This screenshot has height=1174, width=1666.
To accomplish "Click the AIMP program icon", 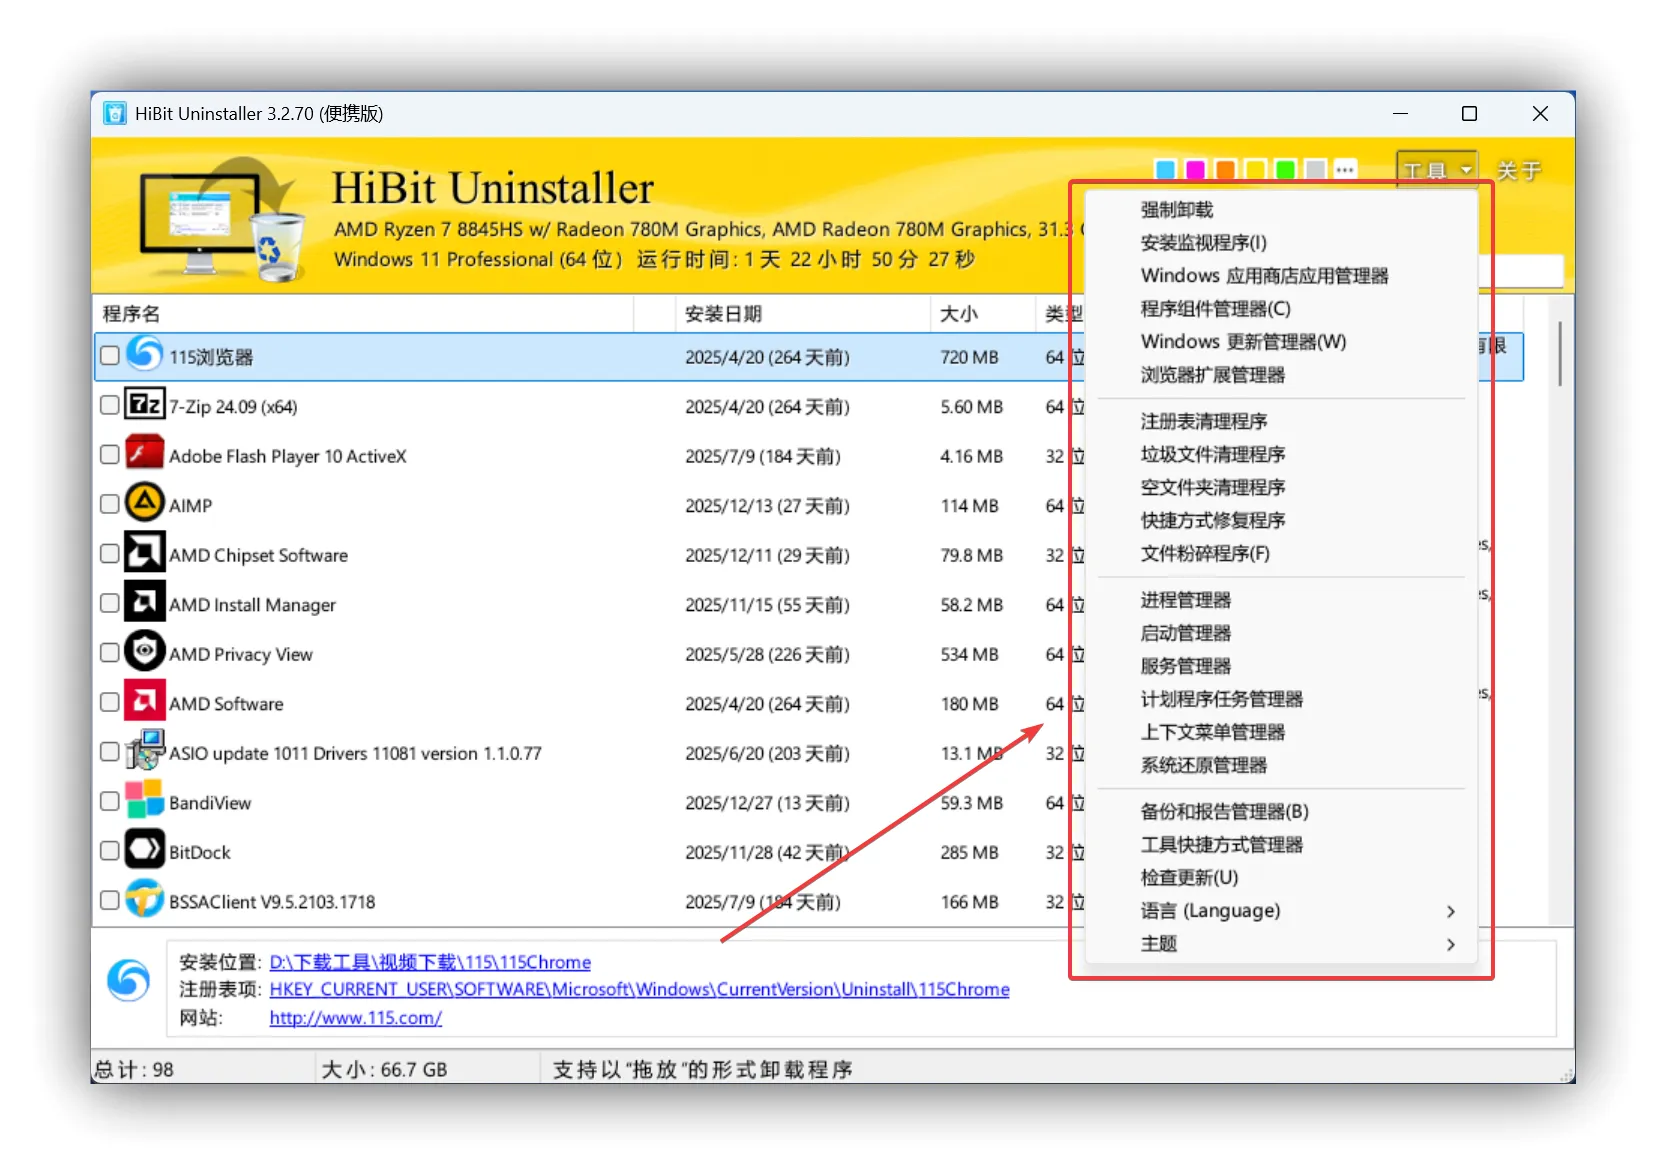I will click(145, 504).
